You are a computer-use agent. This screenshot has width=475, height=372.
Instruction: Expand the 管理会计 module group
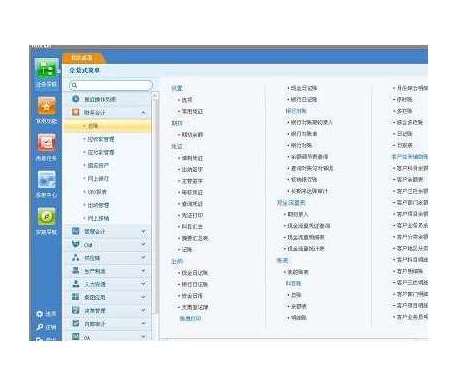[143, 231]
